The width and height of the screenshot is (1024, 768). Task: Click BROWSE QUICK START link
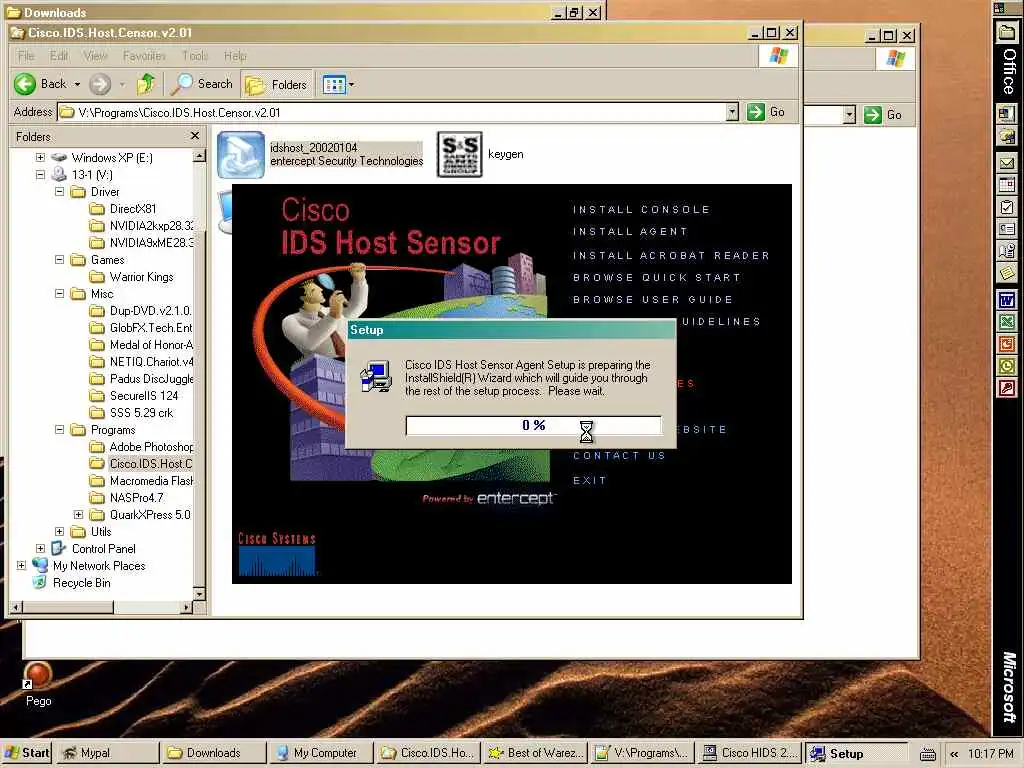click(x=657, y=278)
